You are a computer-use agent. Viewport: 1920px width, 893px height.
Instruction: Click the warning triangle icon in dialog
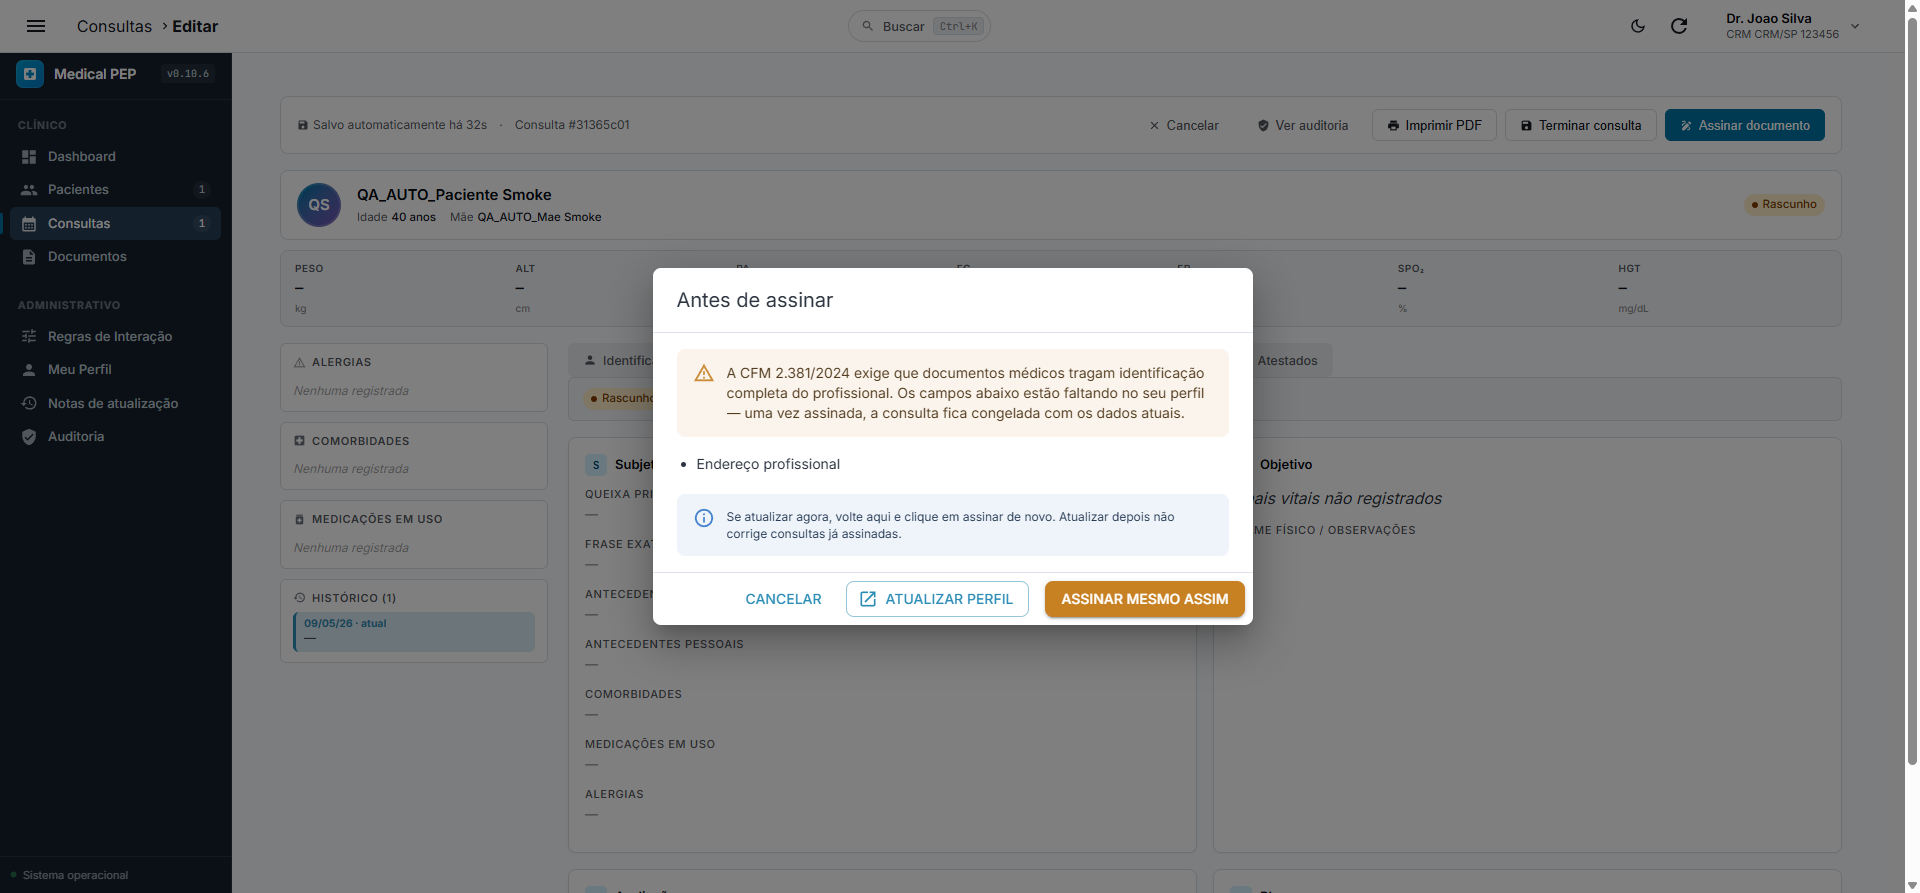coord(704,373)
